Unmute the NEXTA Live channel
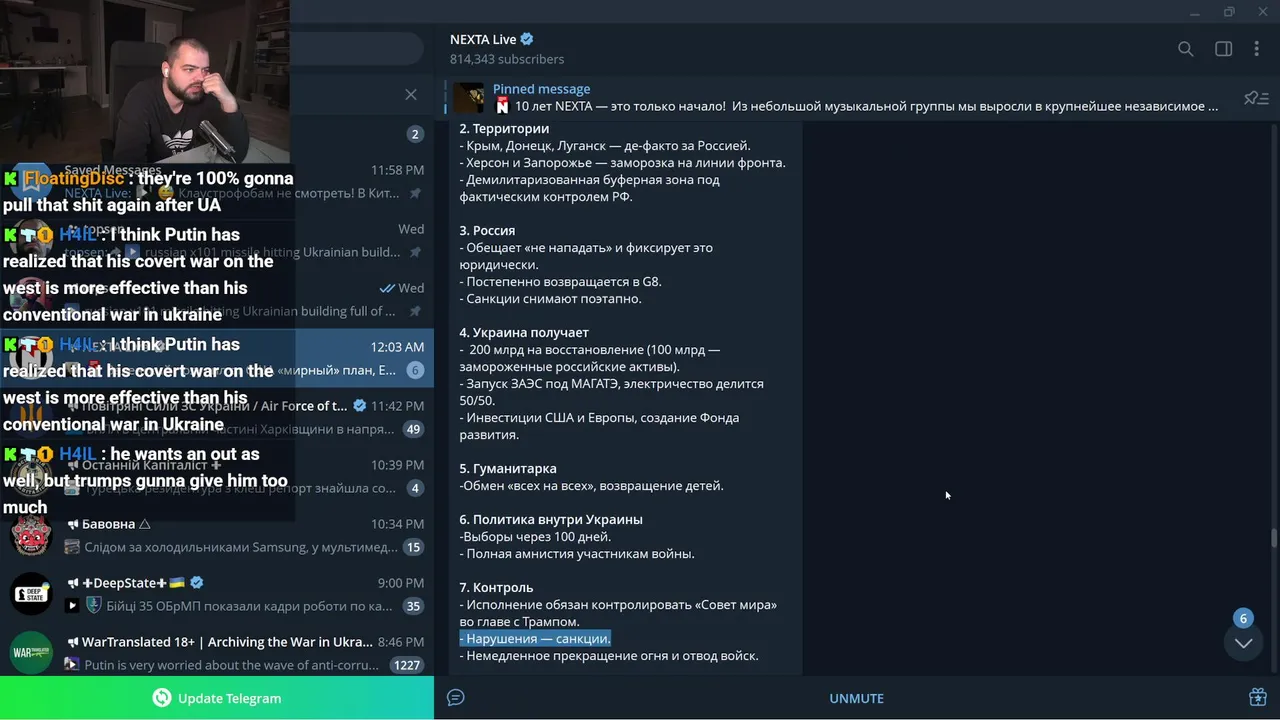The image size is (1280, 720). pos(857,698)
